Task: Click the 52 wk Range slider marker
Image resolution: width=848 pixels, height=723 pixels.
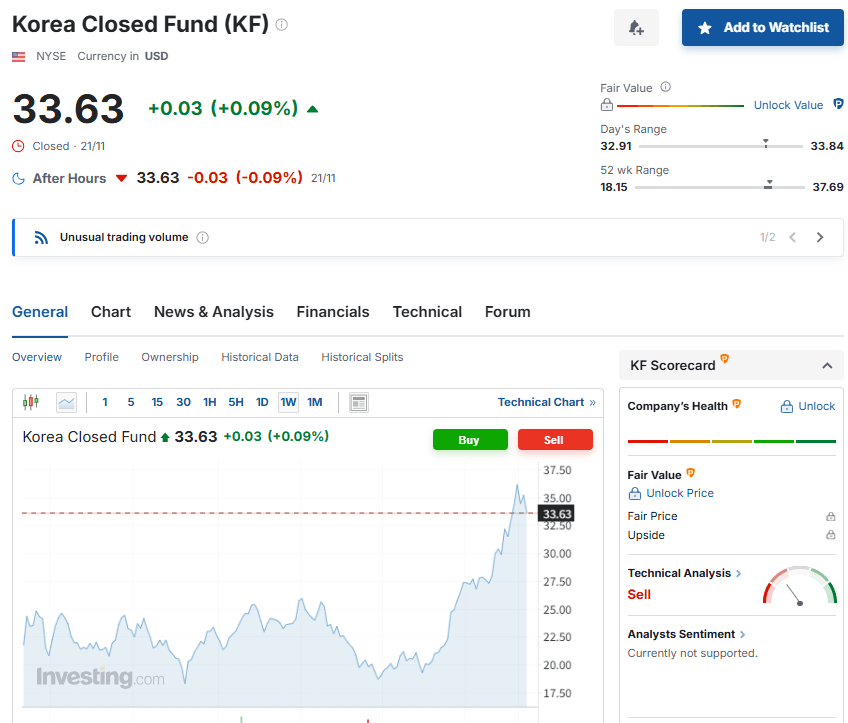Action: (x=768, y=185)
